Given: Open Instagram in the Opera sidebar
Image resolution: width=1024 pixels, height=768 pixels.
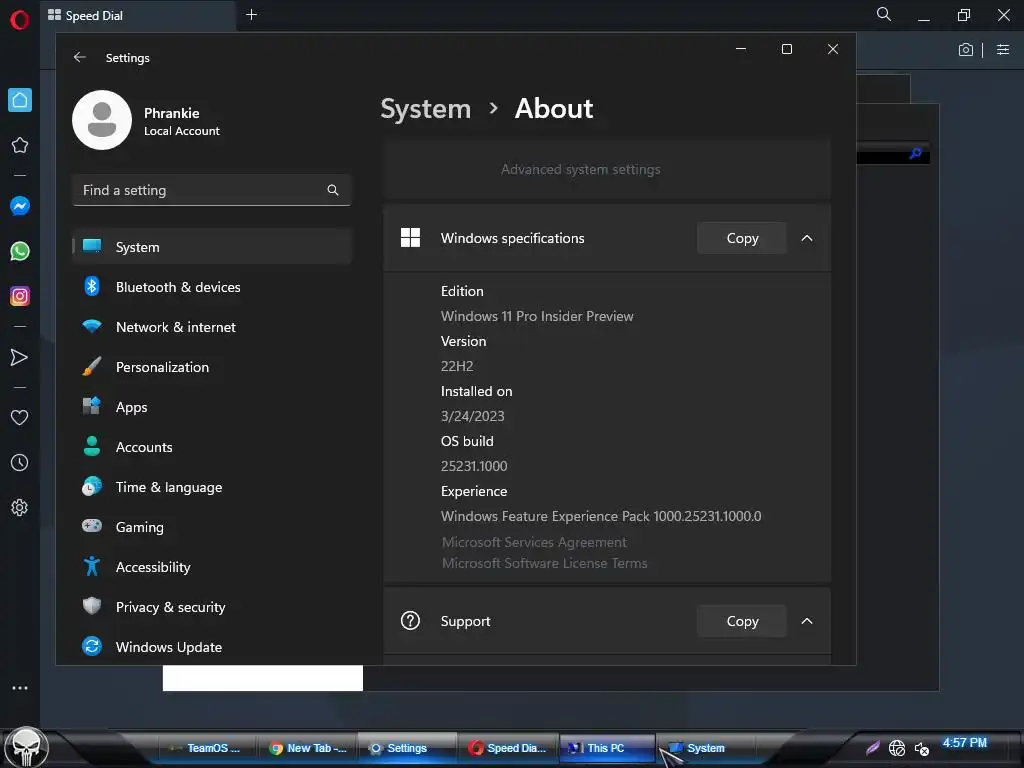Looking at the screenshot, I should tap(20, 296).
